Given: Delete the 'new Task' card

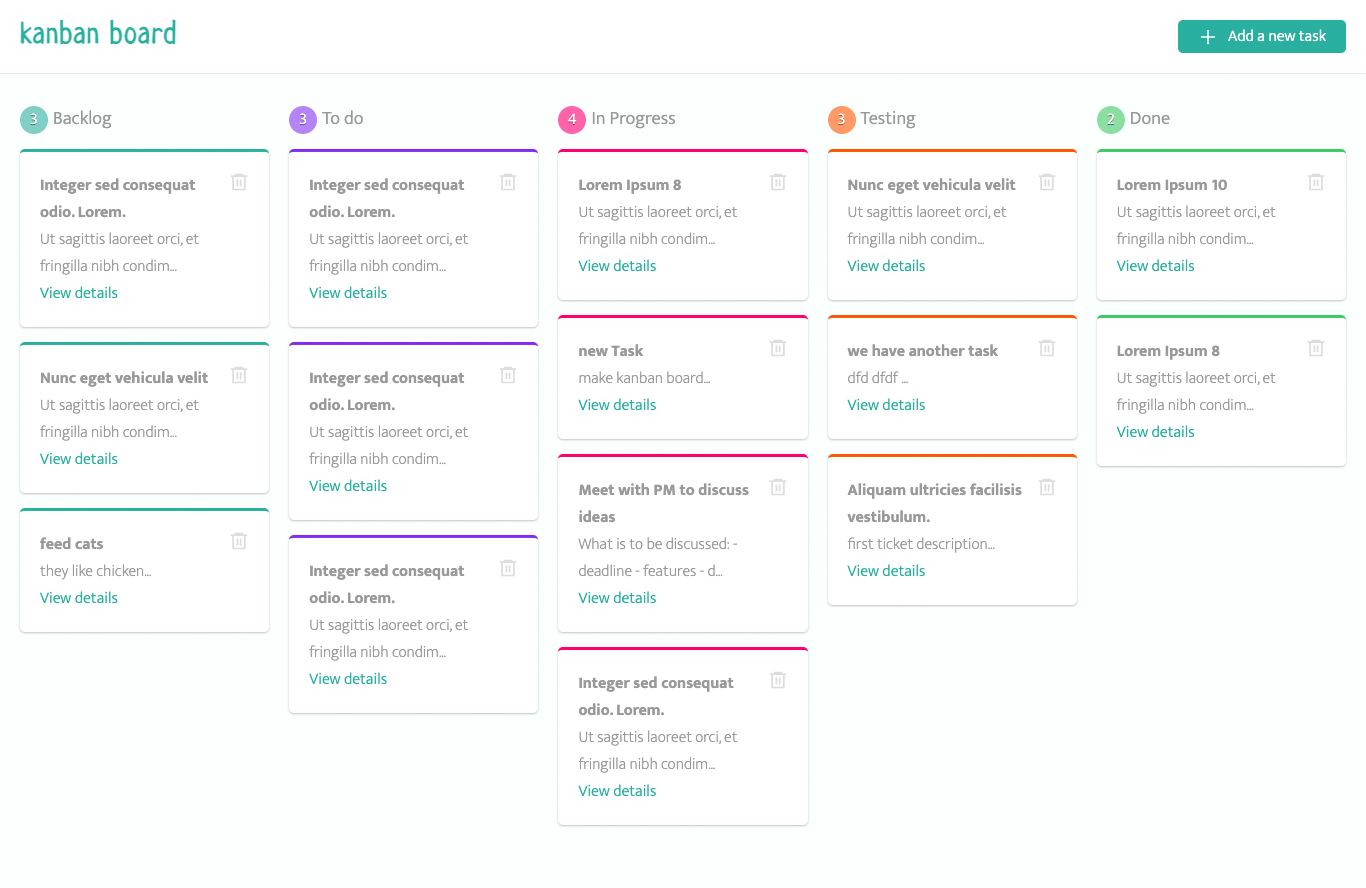Looking at the screenshot, I should pos(778,348).
